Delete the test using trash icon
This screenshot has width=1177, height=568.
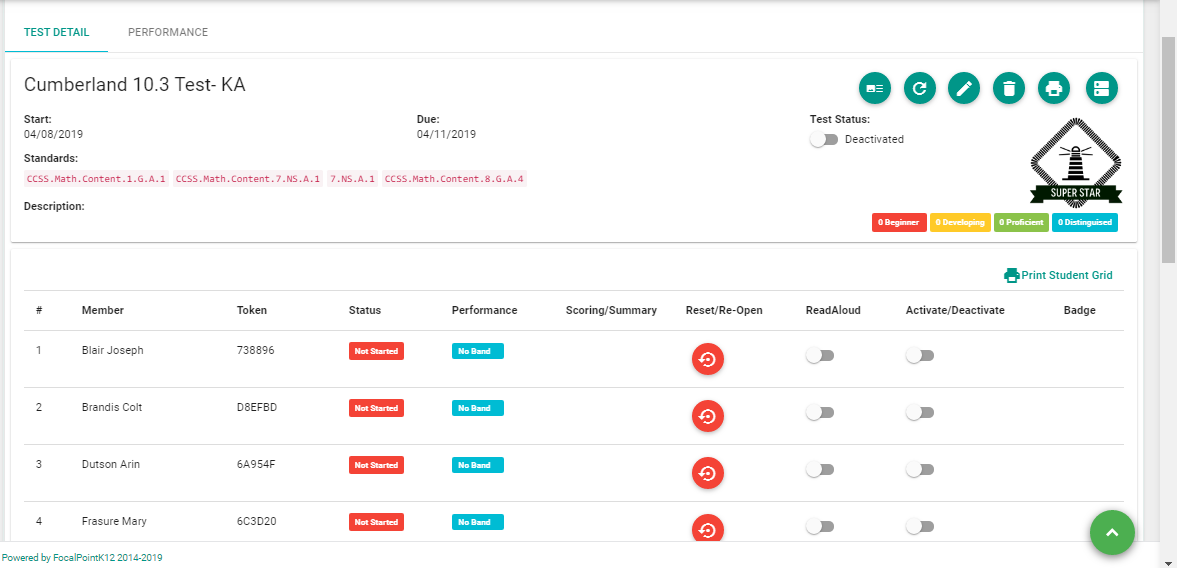click(1009, 89)
